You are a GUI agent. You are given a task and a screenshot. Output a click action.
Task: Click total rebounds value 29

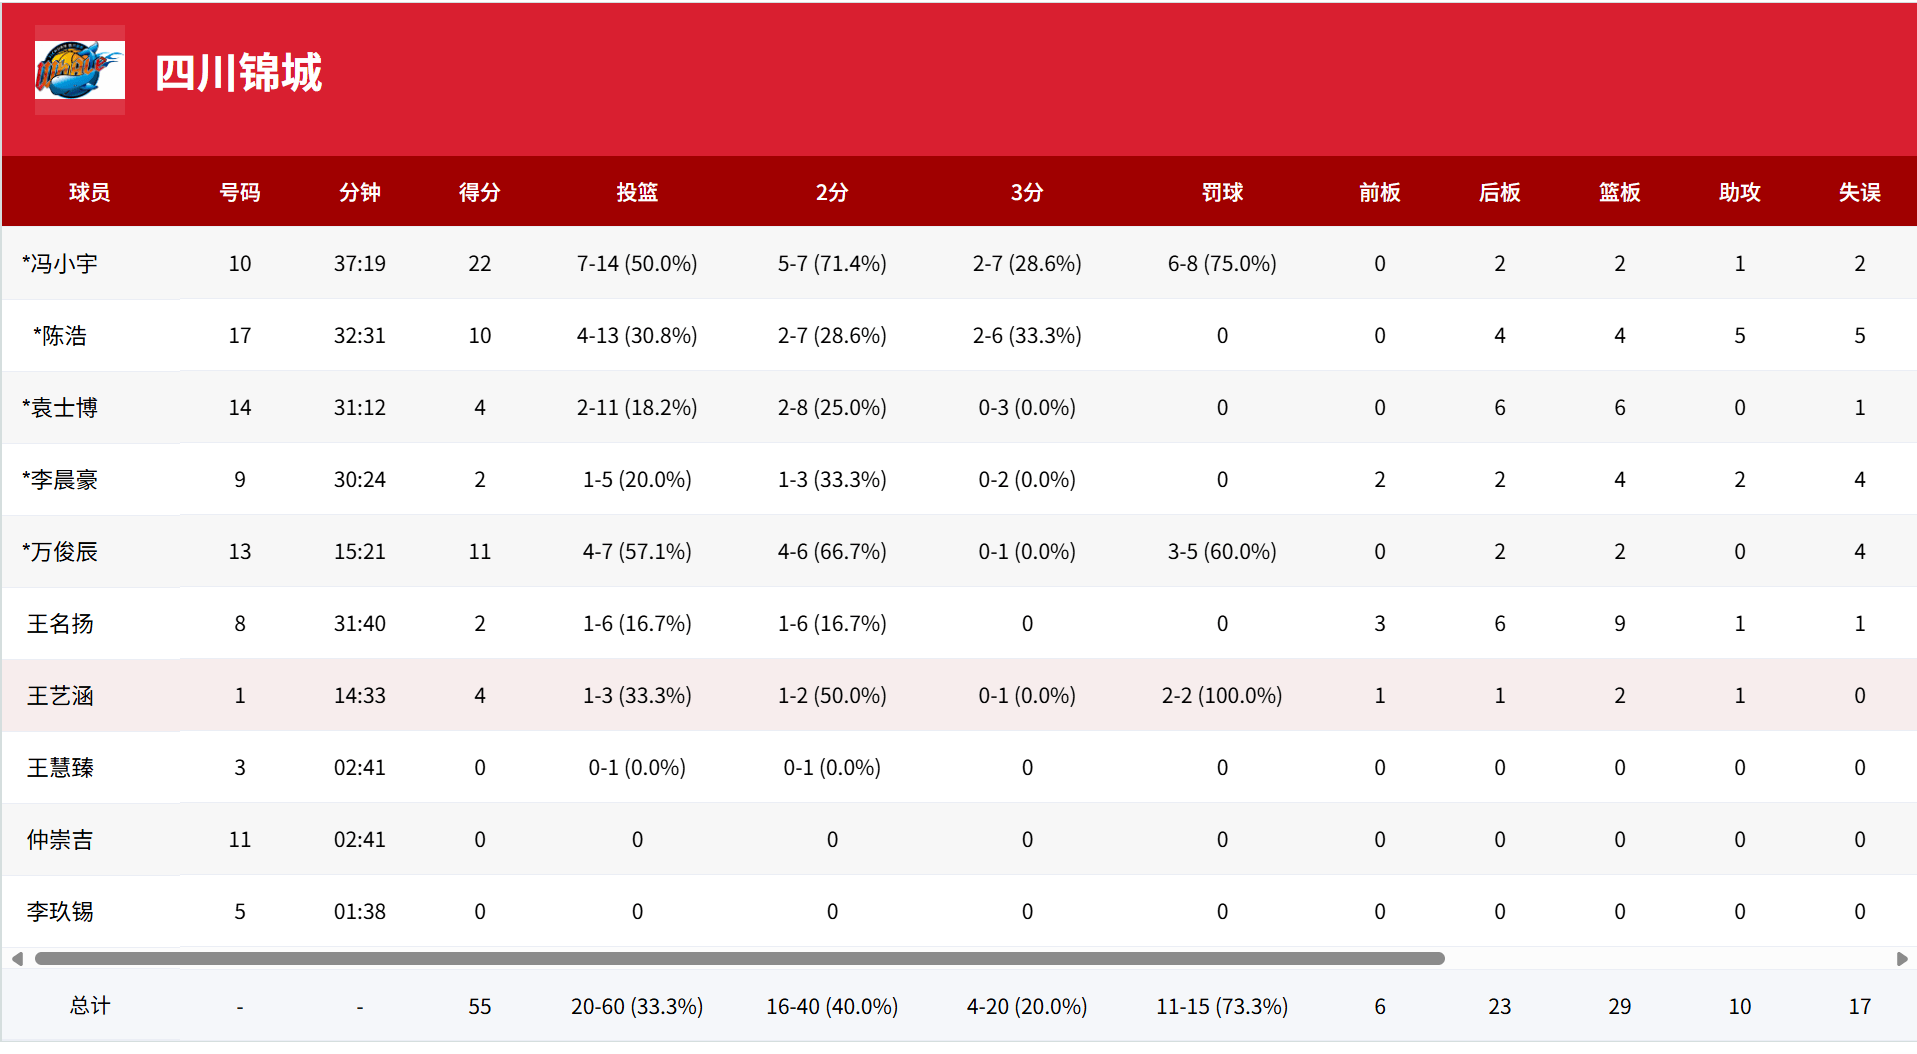(1620, 1007)
